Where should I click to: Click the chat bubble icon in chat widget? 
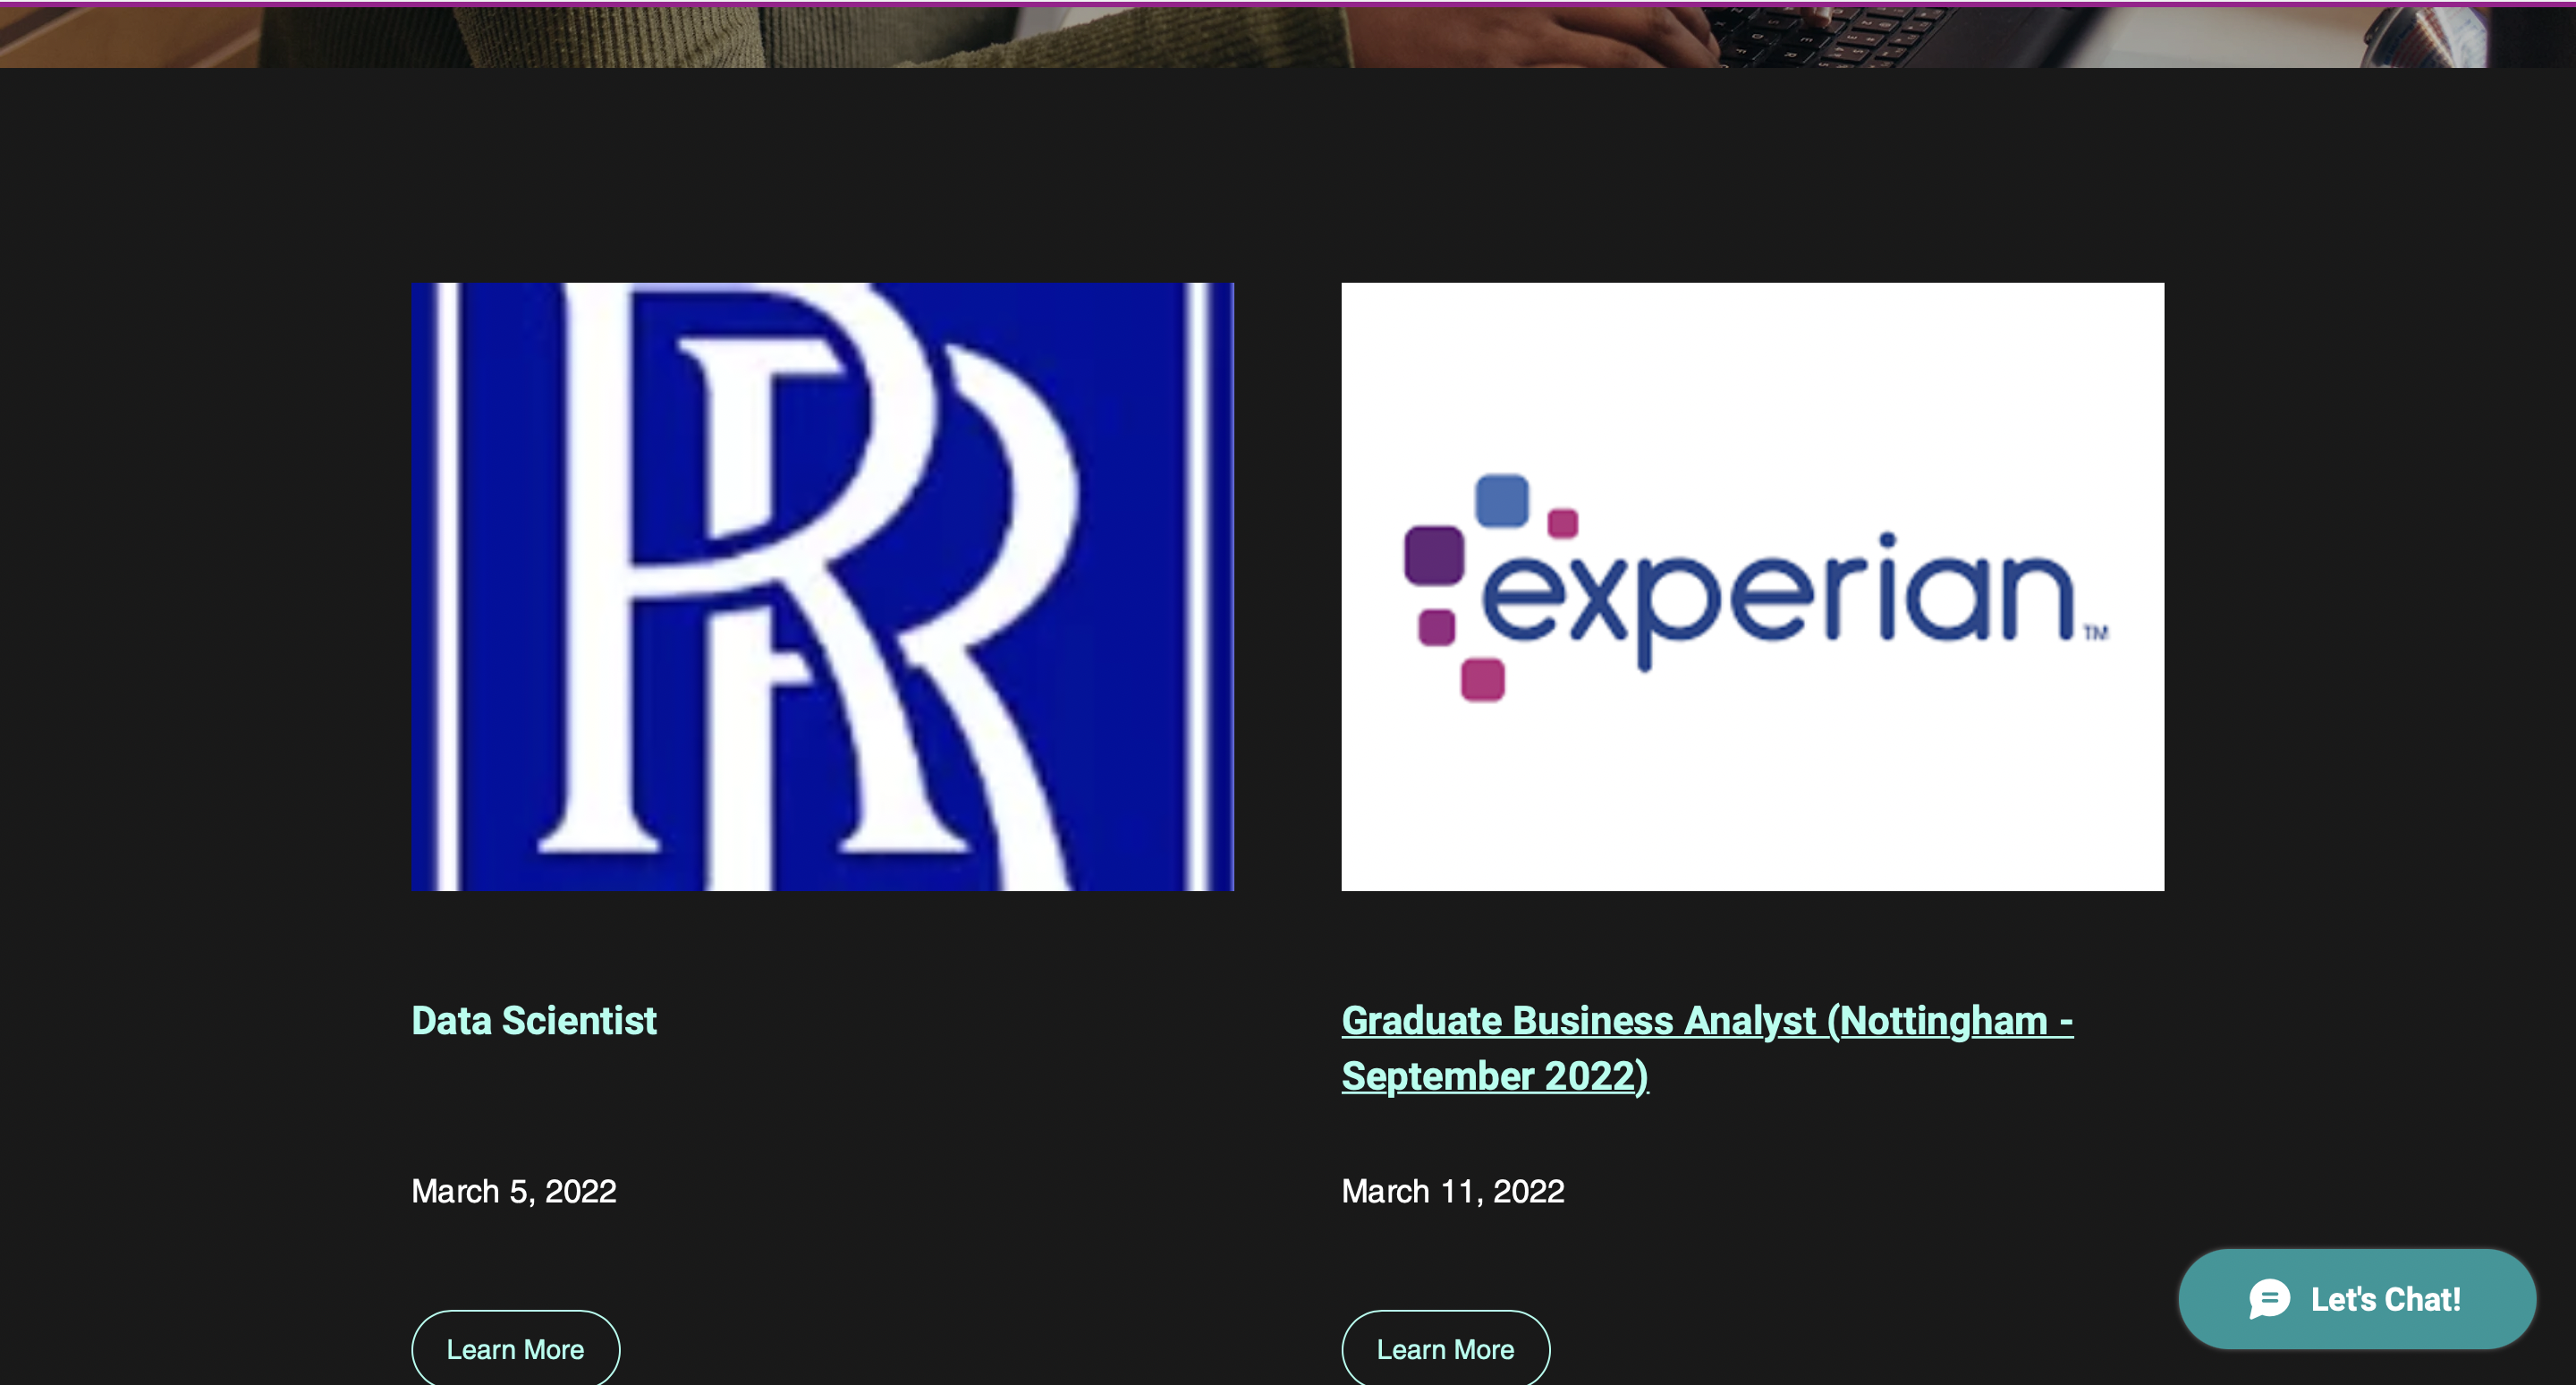pos(2269,1299)
